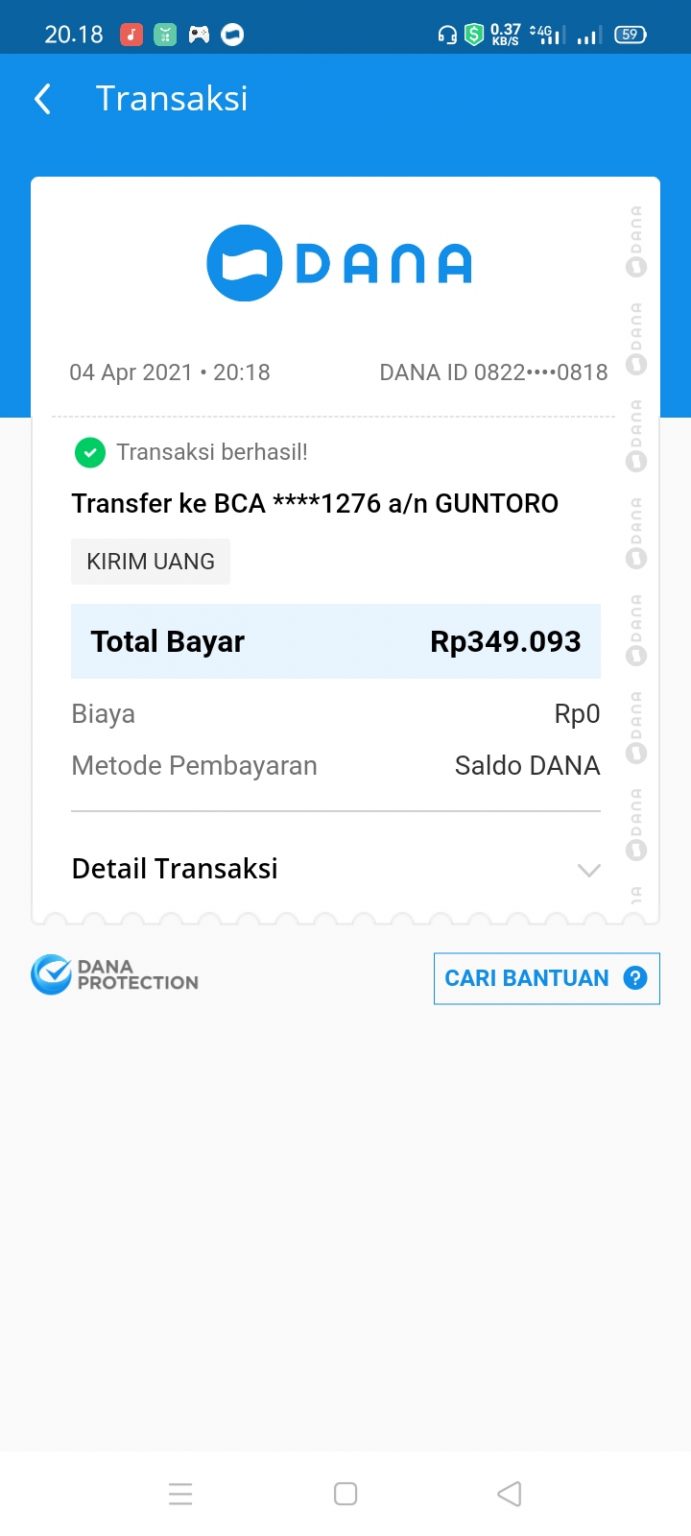Tap the Metode Pembayaran Saldo DANA row
The image size is (691, 1536).
[x=336, y=766]
